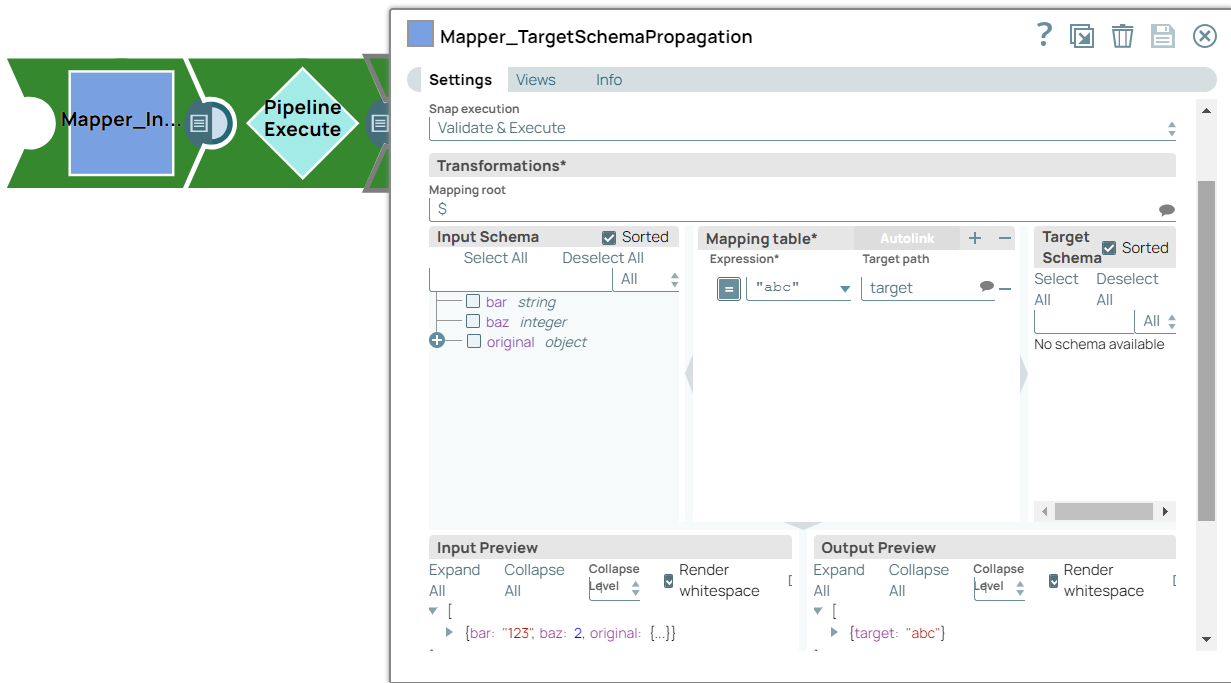Click Select All in Input Schema
The image size is (1231, 683).
(x=495, y=258)
